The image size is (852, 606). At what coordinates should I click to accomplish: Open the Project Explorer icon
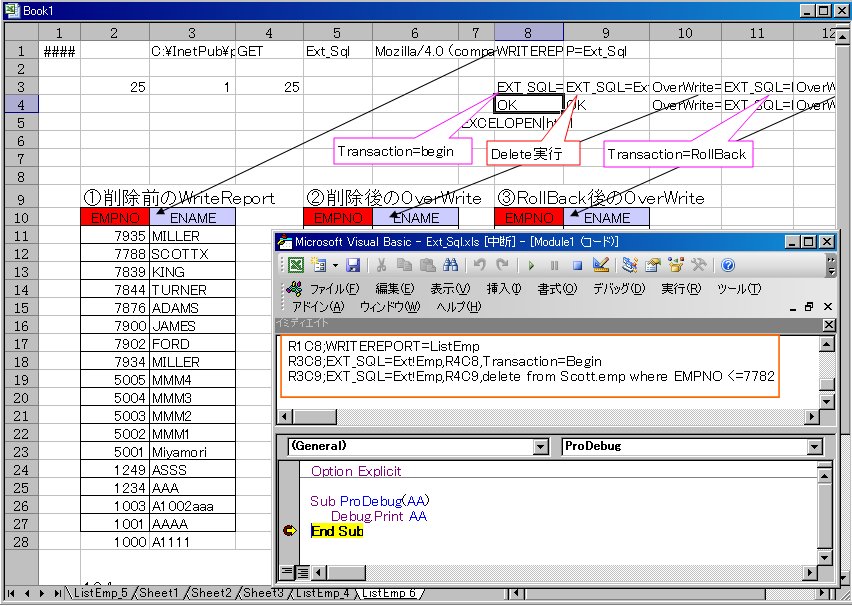coord(629,265)
